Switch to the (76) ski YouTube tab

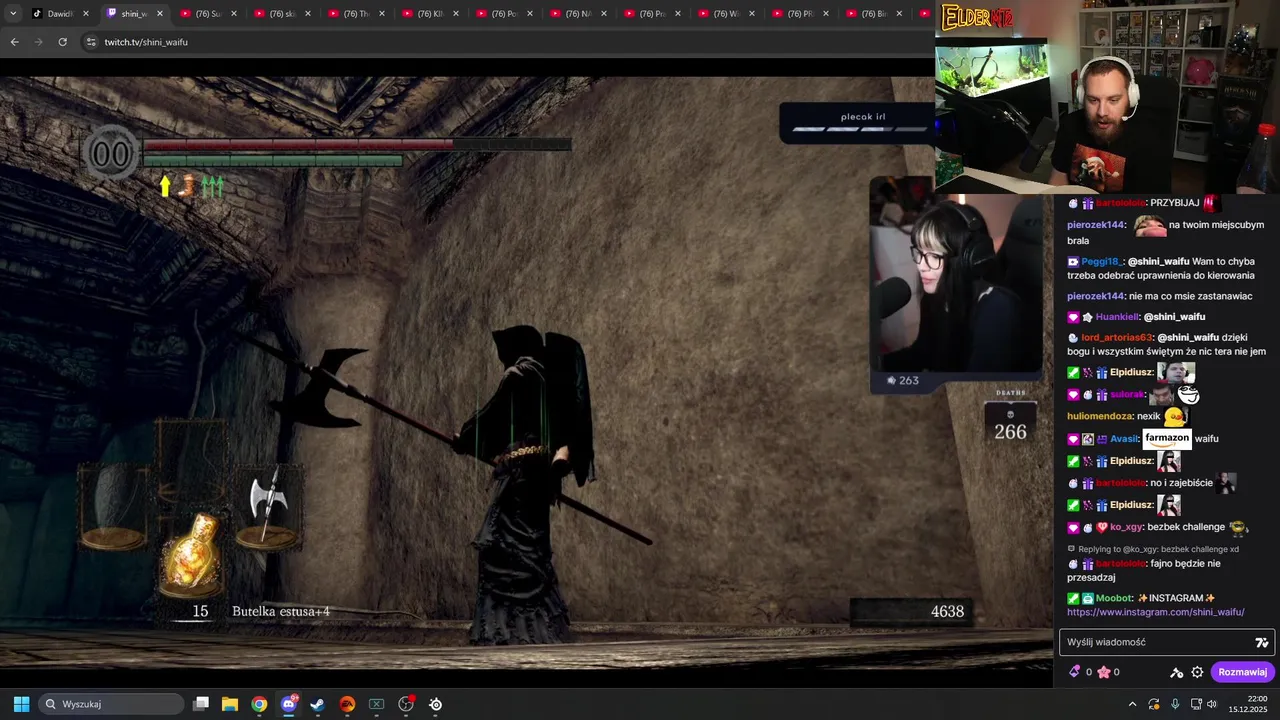pyautogui.click(x=282, y=14)
